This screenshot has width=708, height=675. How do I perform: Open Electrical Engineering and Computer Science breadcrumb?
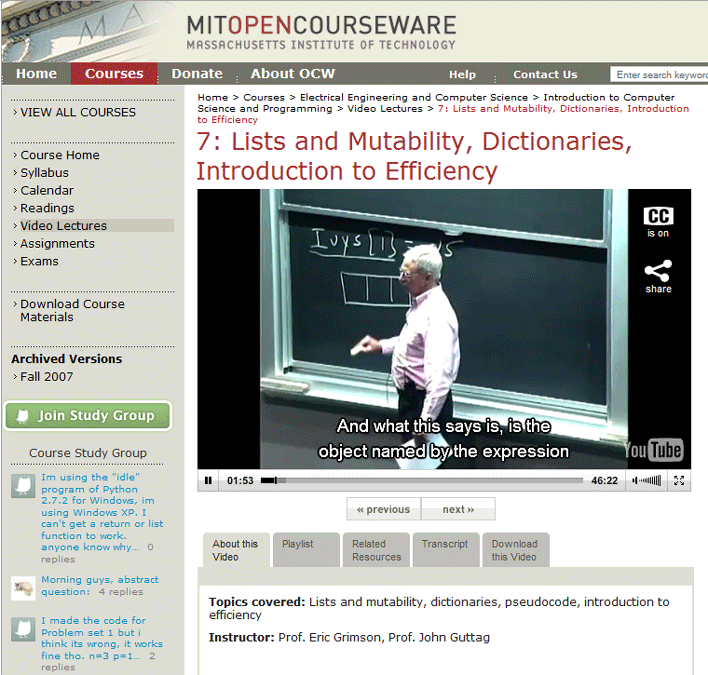tap(414, 98)
